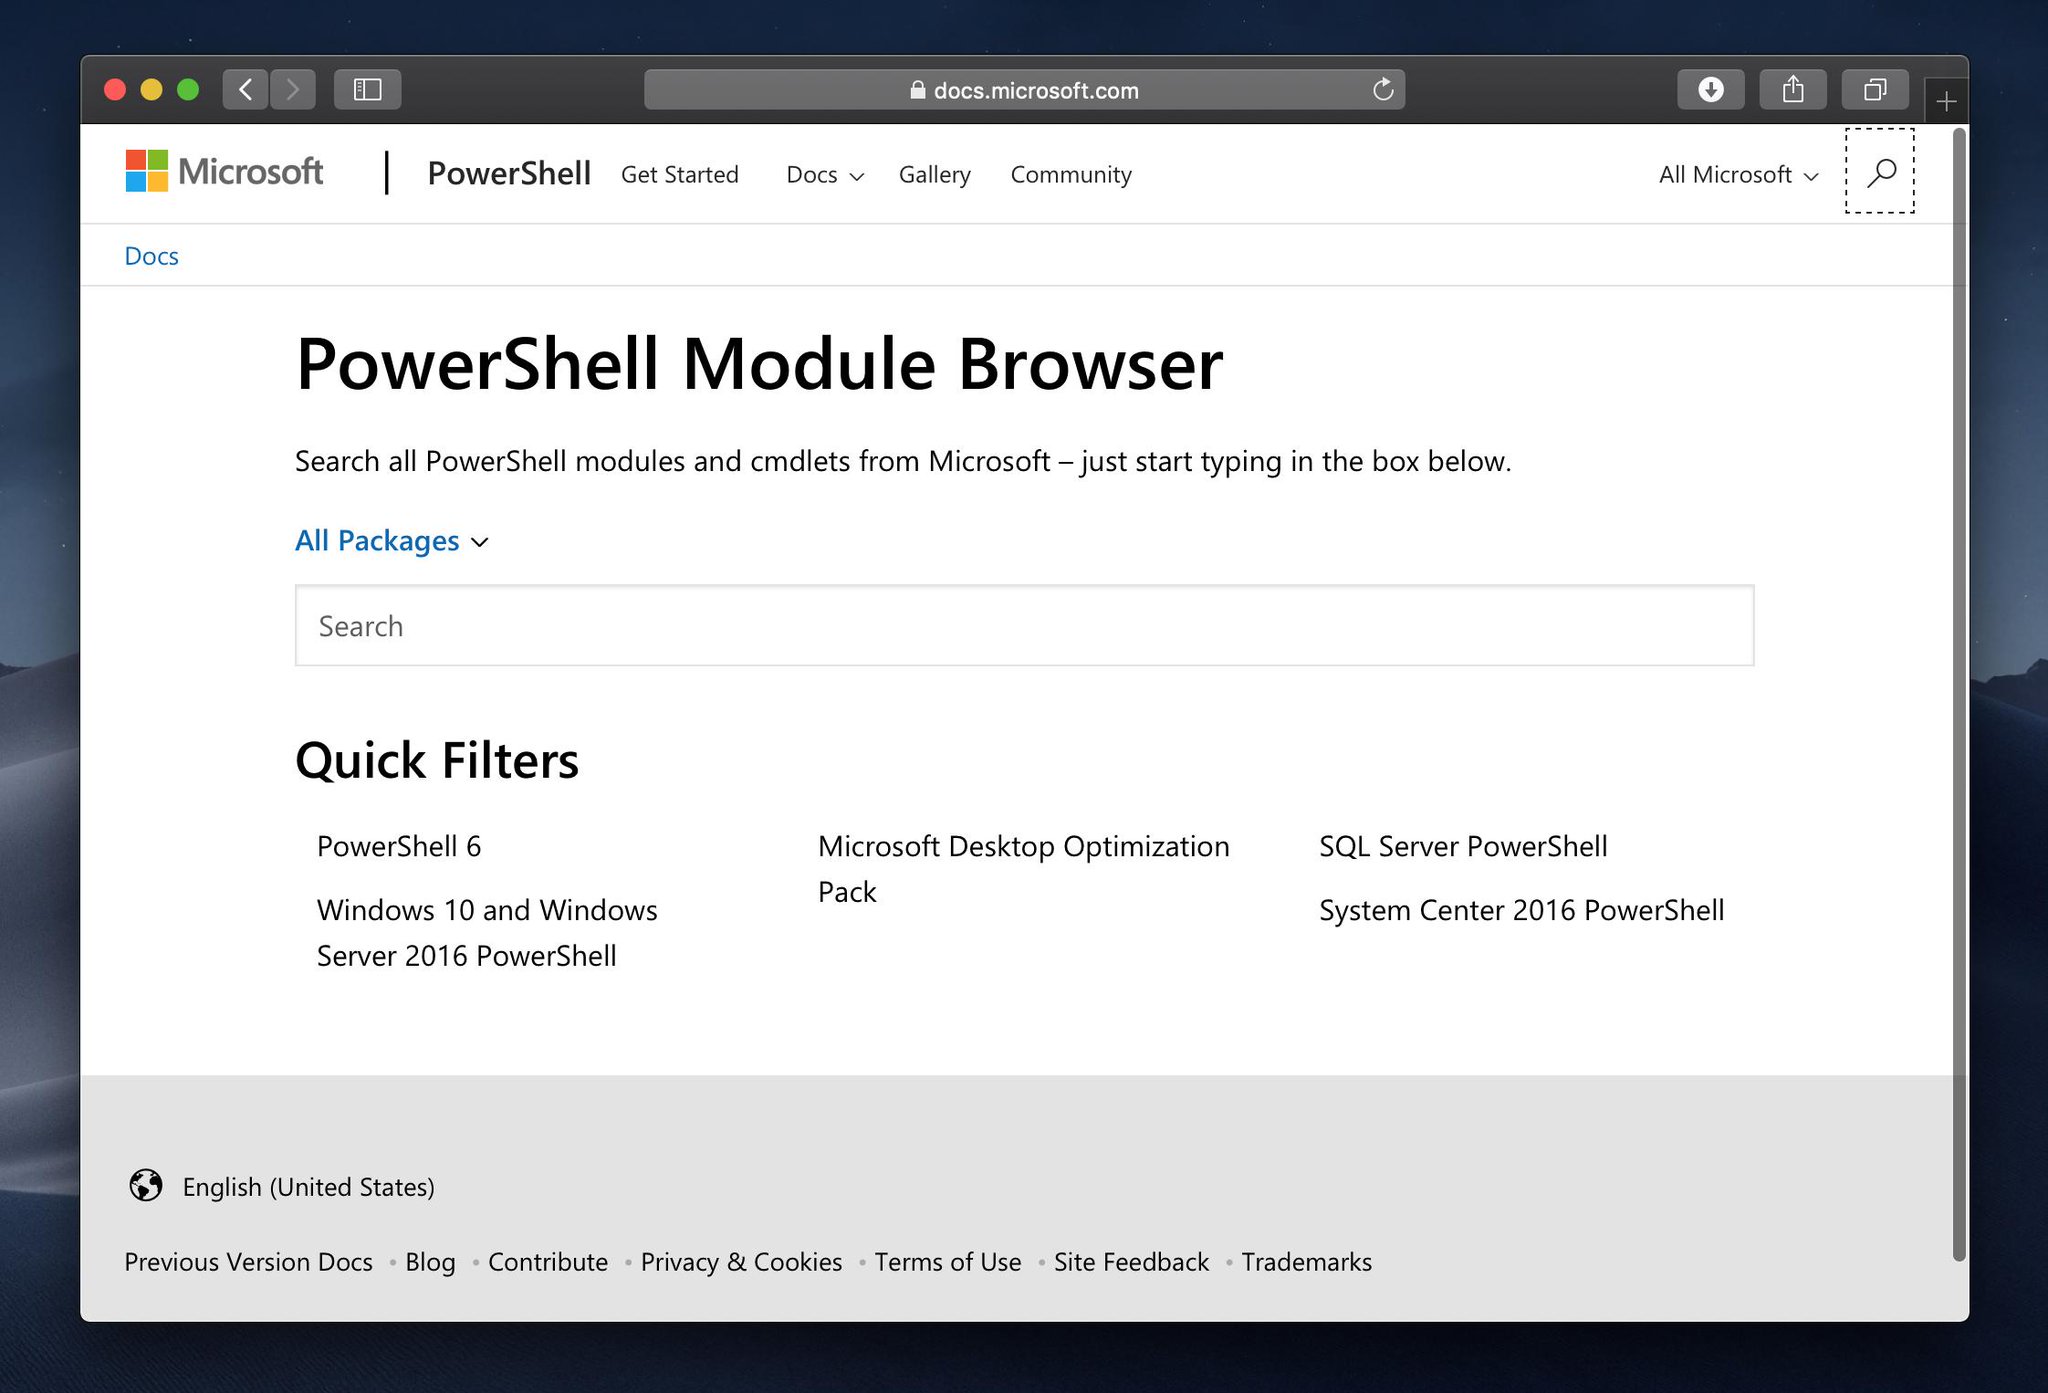Go back with the back arrow
2048x1393 pixels.
[246, 90]
